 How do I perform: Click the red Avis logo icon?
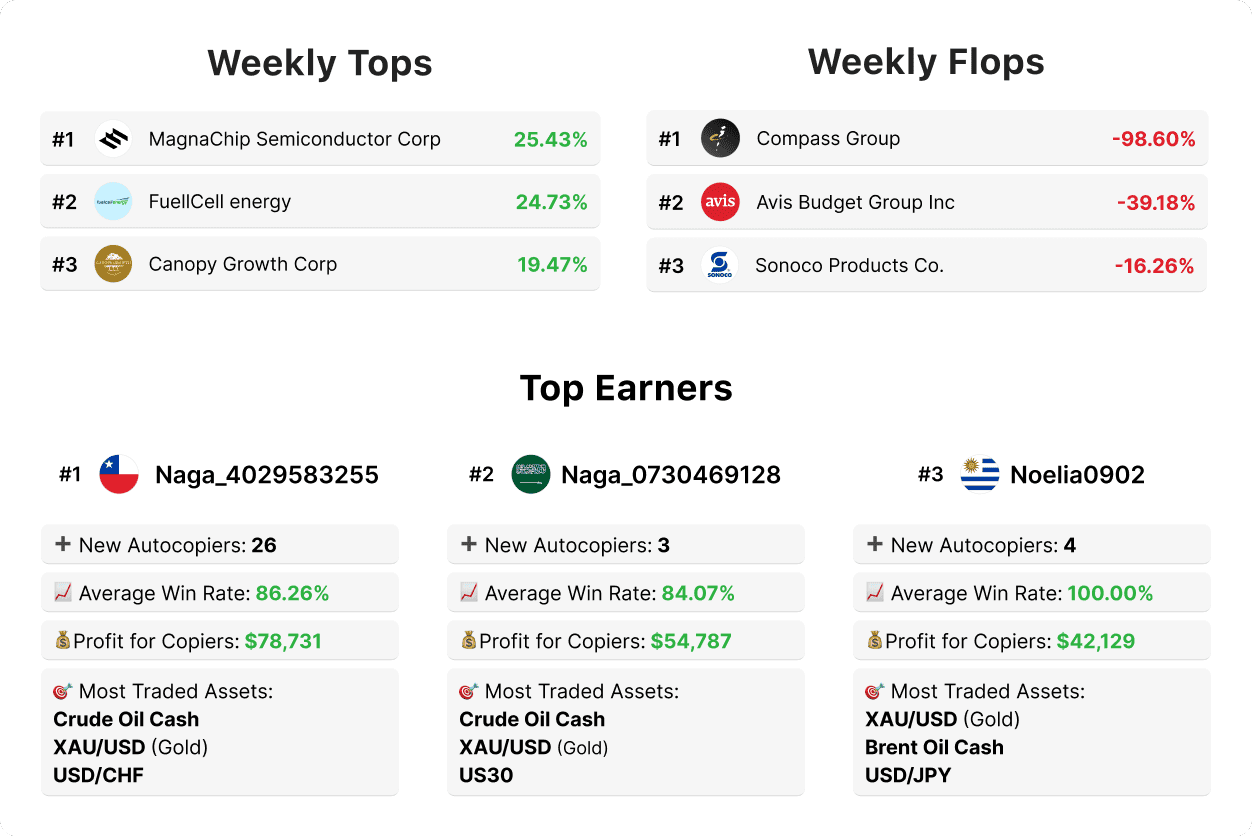click(720, 202)
